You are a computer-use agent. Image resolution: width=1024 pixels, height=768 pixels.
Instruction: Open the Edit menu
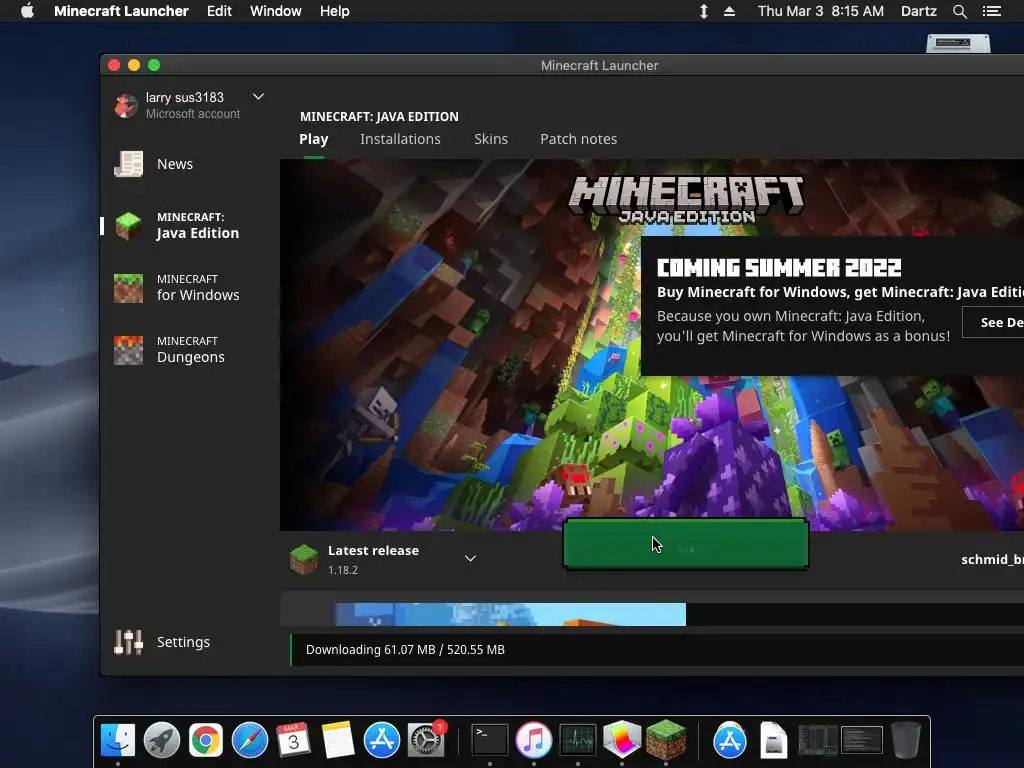219,11
